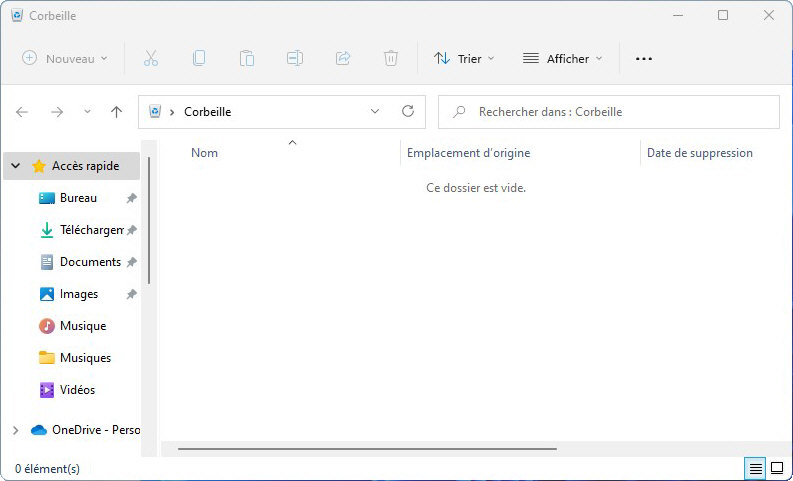Viewport: 793px width, 481px height.
Task: Click the Paste clipboard icon
Action: 247,59
